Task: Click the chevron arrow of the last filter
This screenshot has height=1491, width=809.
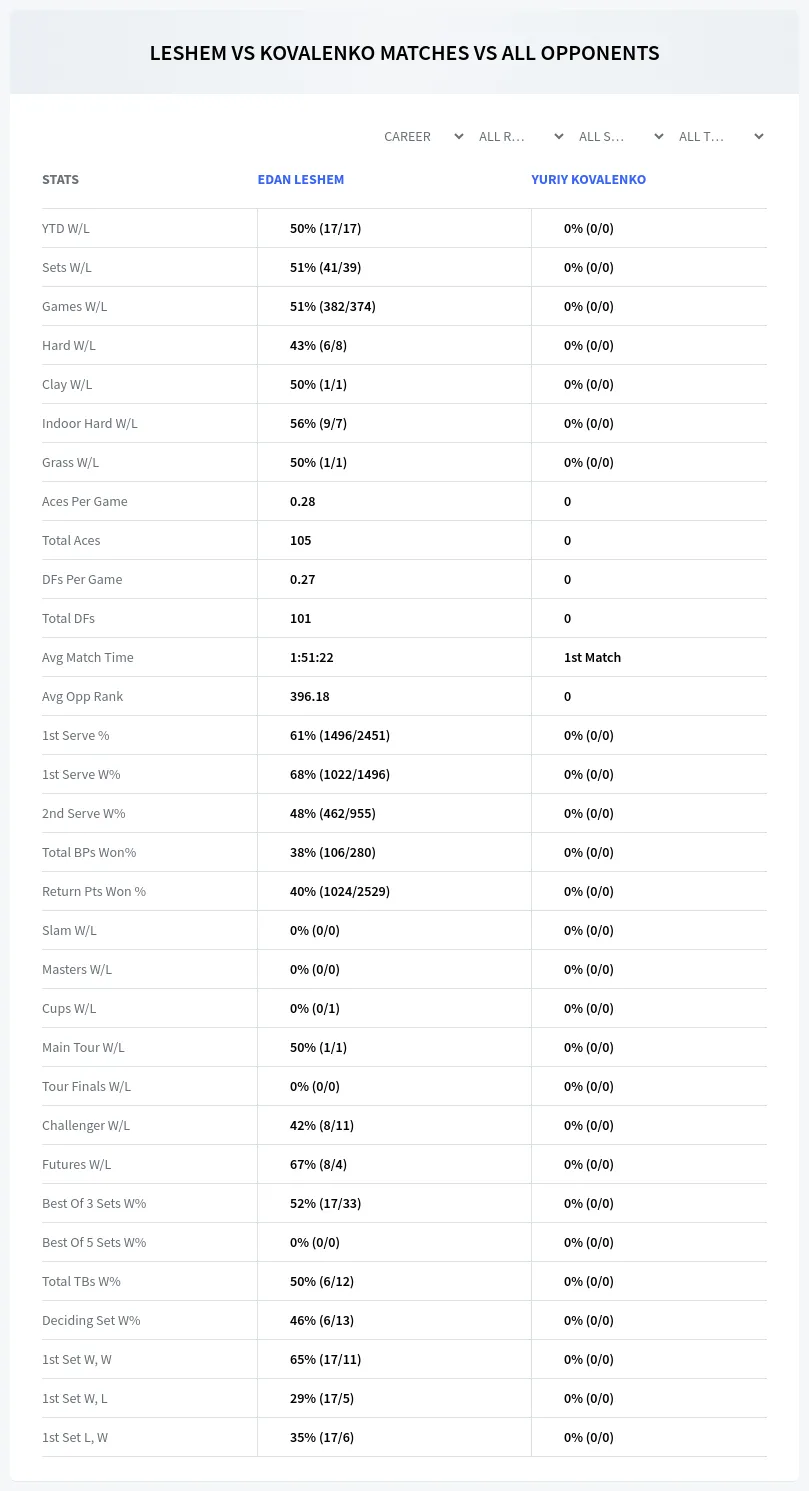Action: [759, 136]
